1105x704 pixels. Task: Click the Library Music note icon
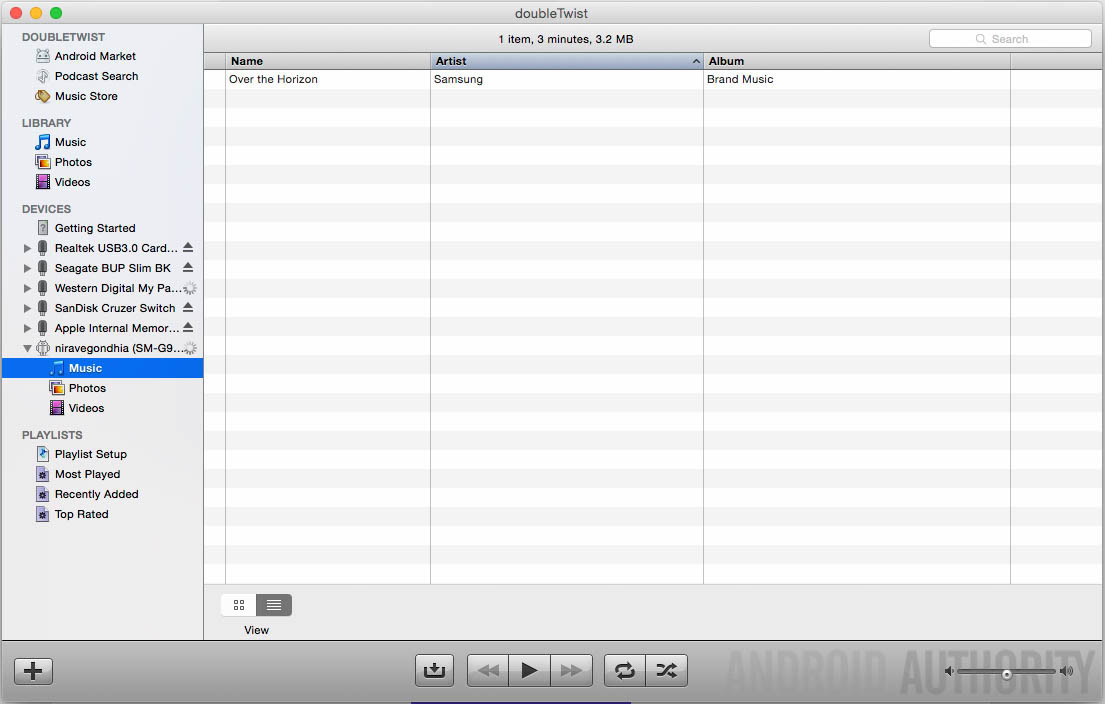[x=43, y=142]
